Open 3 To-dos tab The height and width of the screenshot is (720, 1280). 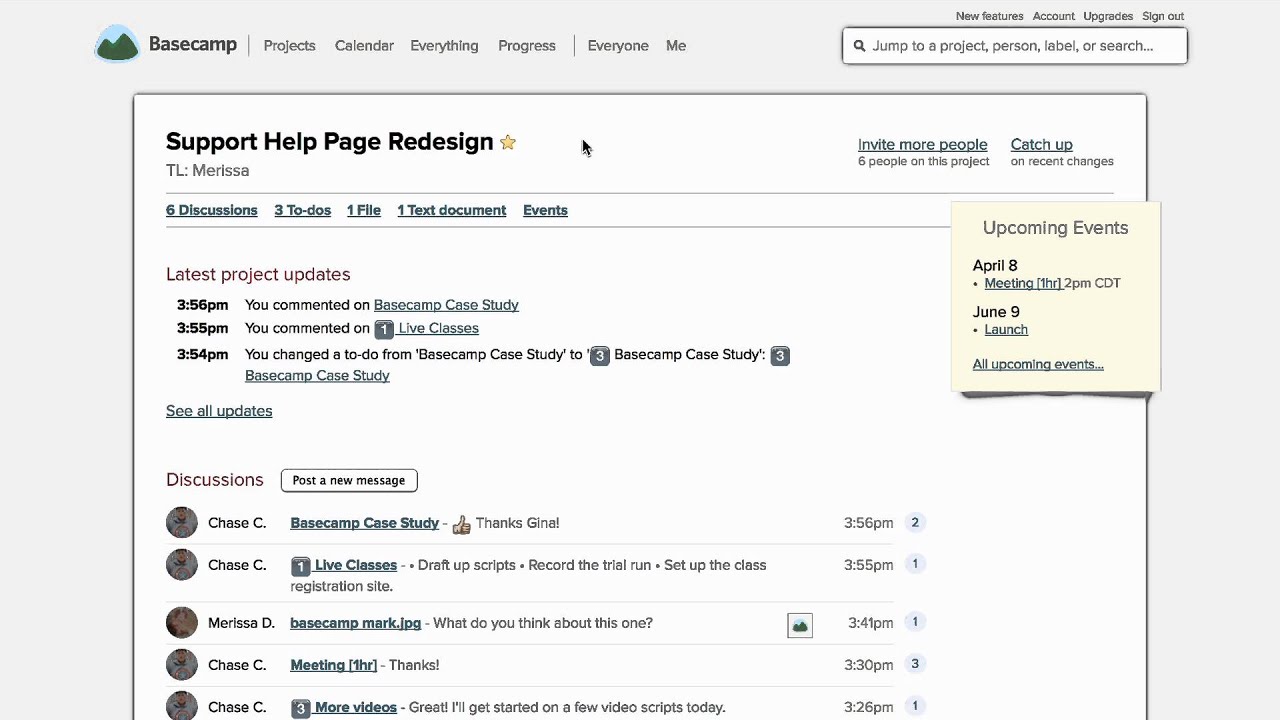pos(302,210)
